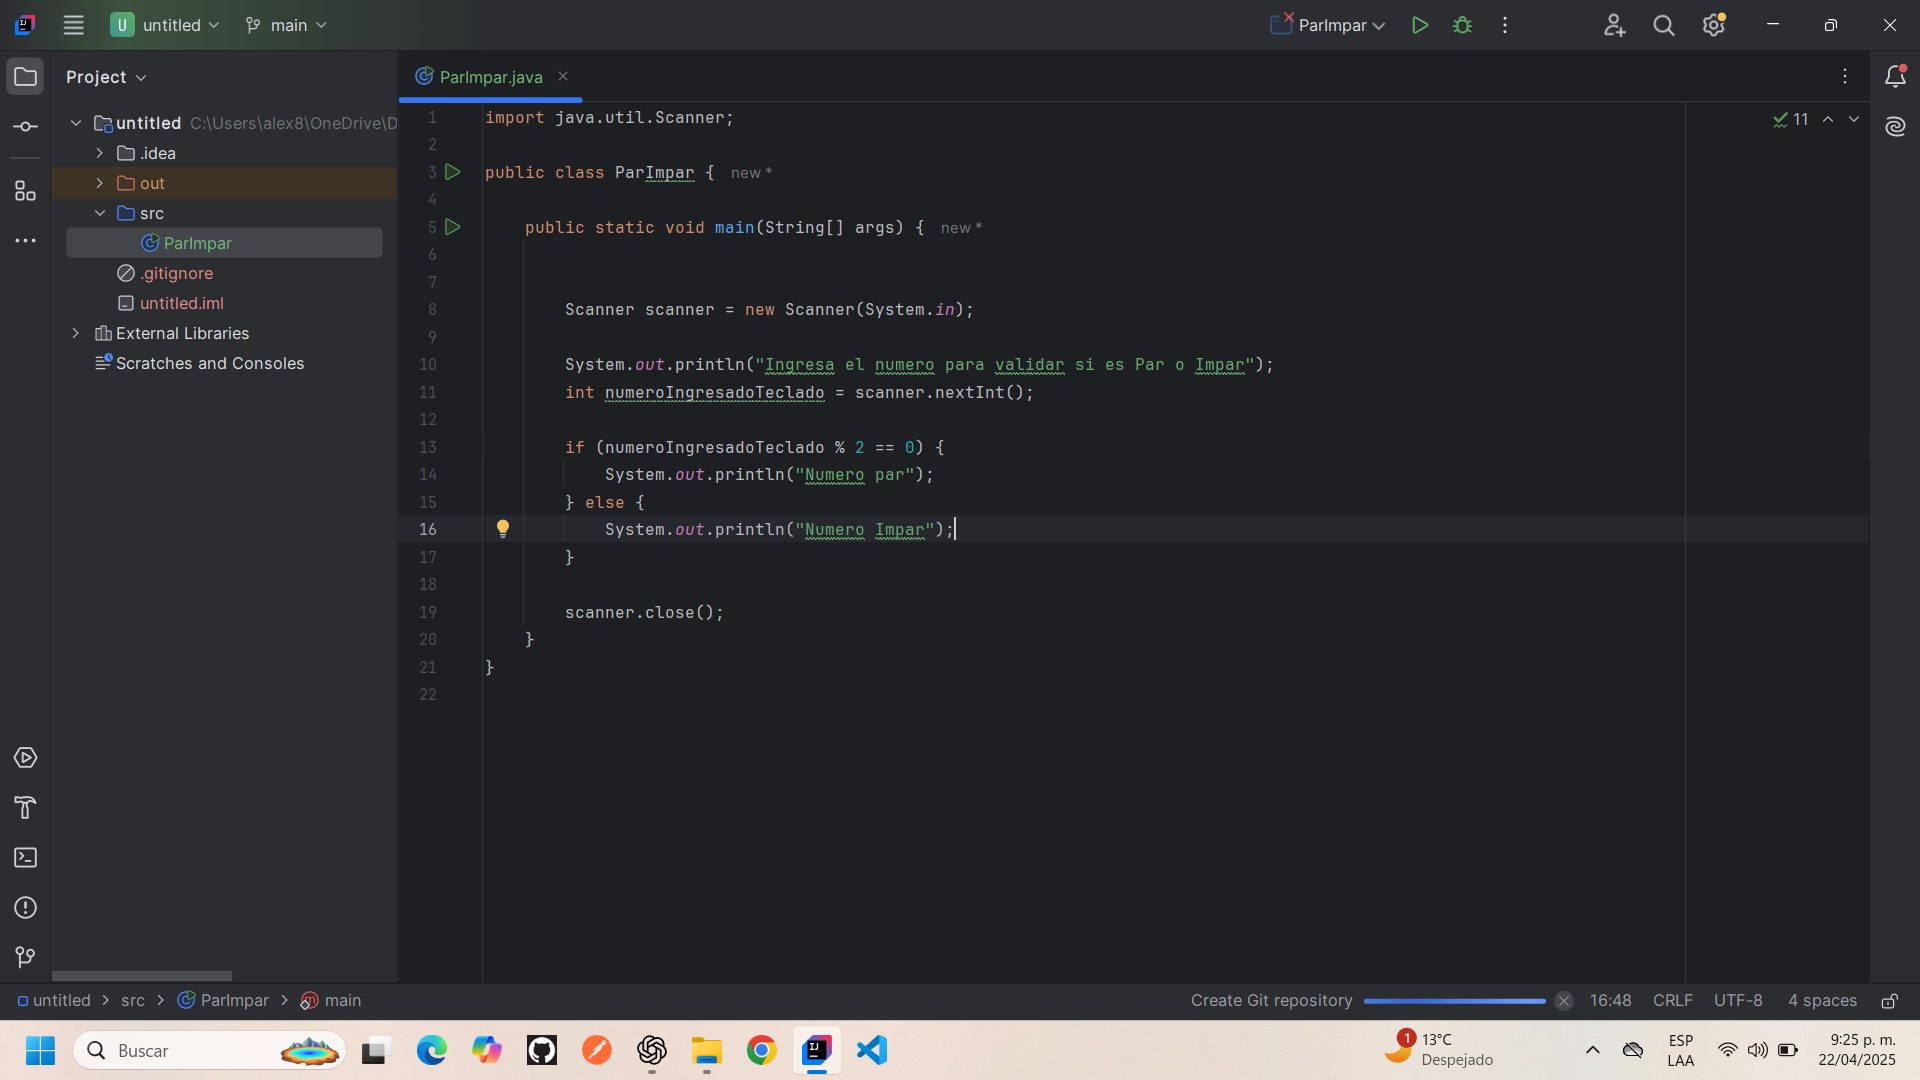
Task: Click the project panel horizontal scrollbar
Action: coord(142,976)
